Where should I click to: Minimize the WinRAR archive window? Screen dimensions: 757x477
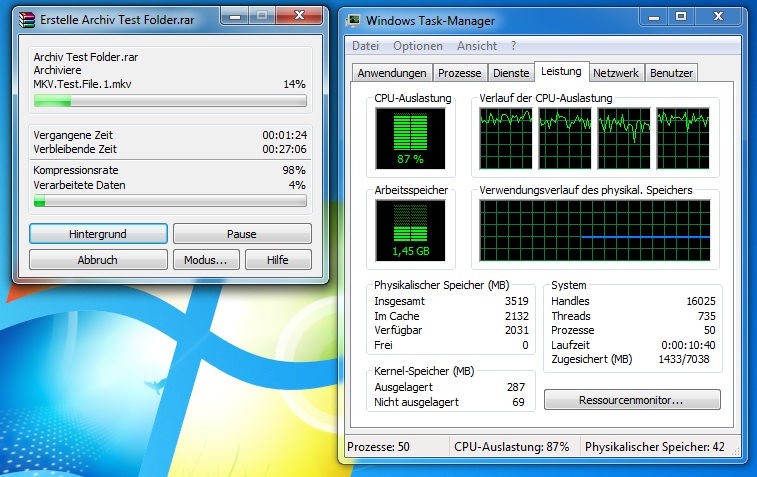point(235,16)
